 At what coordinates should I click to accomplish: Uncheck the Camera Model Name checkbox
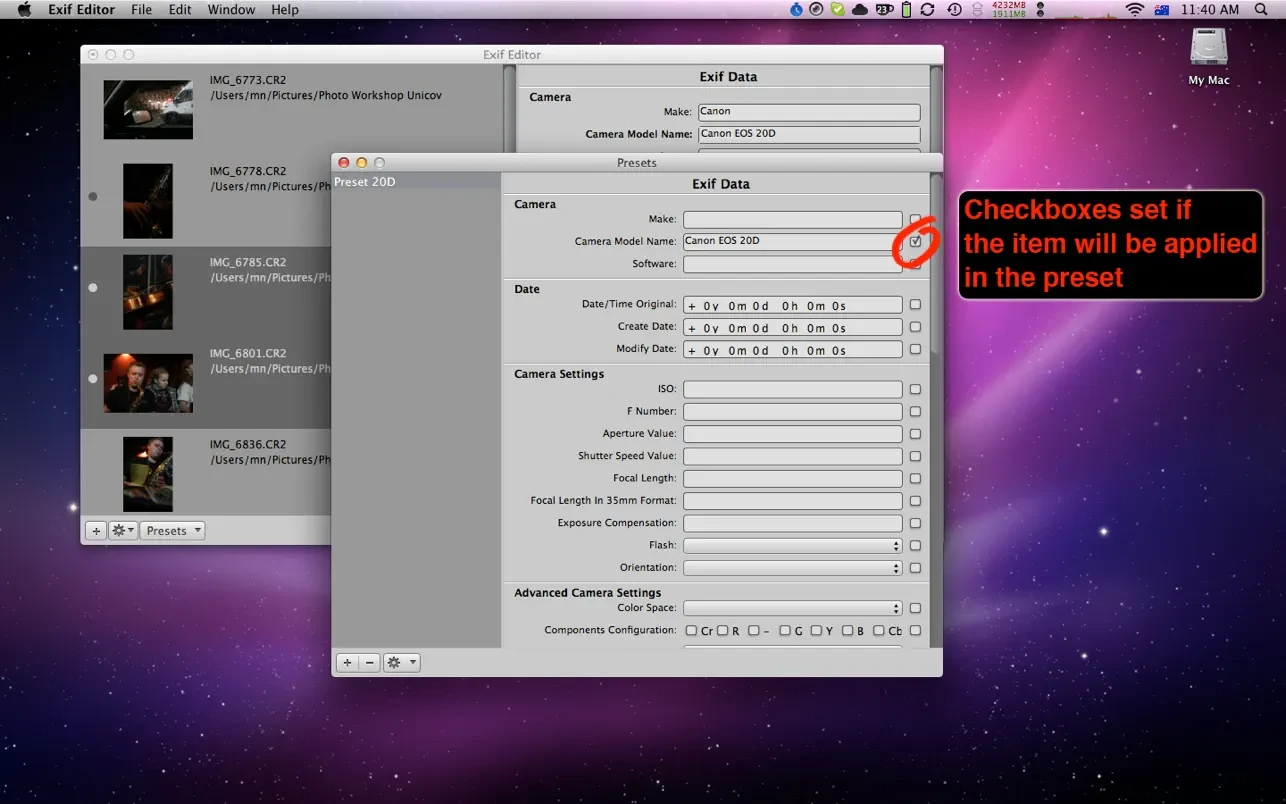point(915,242)
